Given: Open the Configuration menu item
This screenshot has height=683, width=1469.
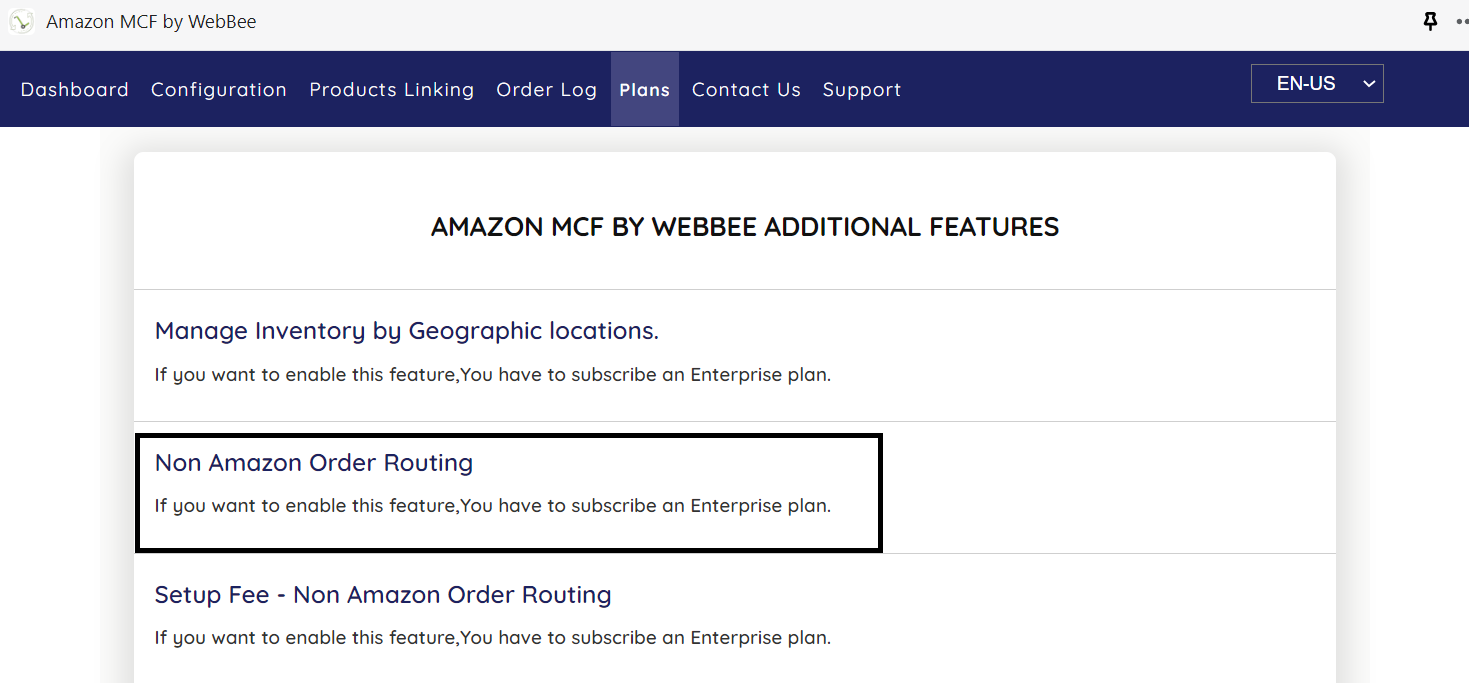Looking at the screenshot, I should click(x=219, y=90).
